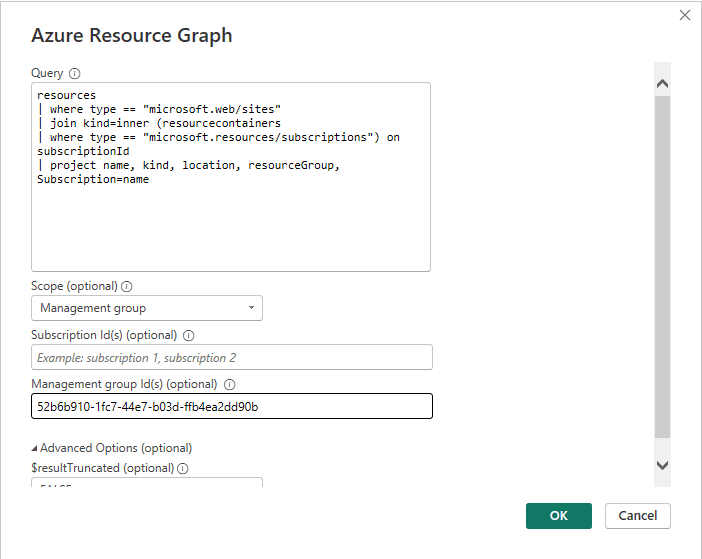The image size is (702, 559).
Task: Click the Query info icon
Action: (75, 73)
